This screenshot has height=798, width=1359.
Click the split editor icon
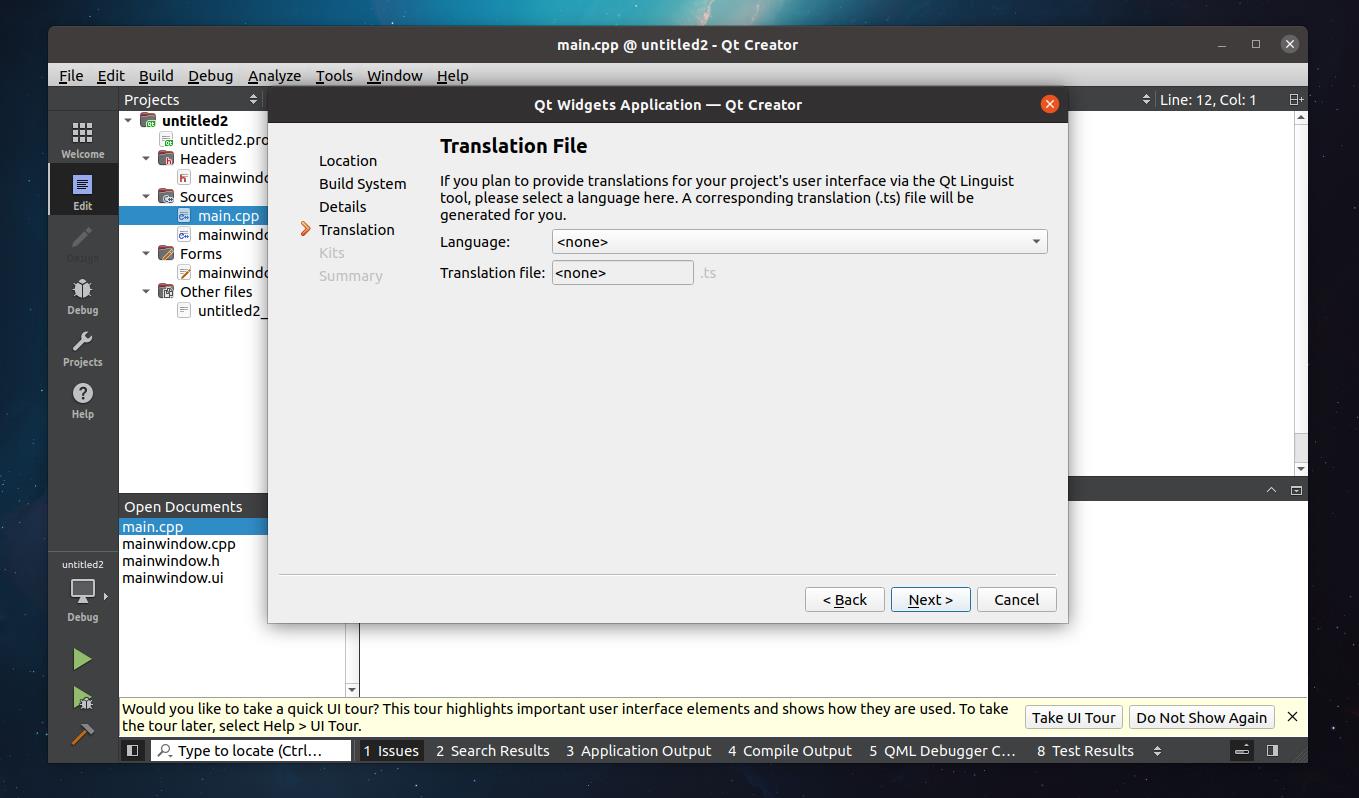click(x=1295, y=99)
